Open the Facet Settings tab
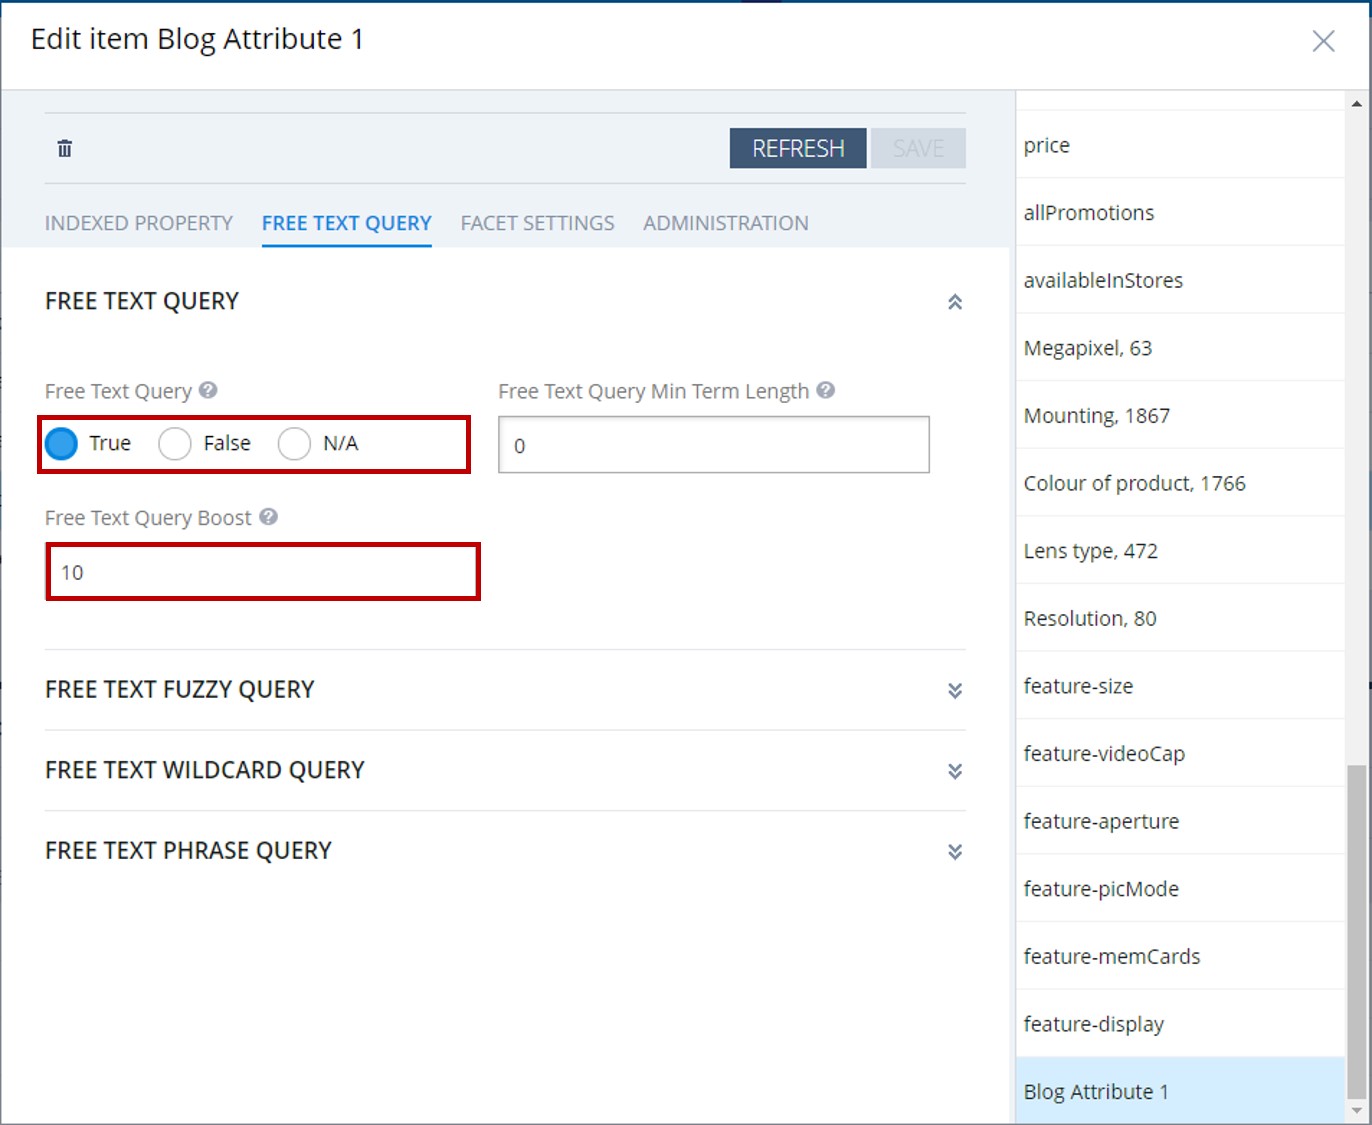 [537, 223]
